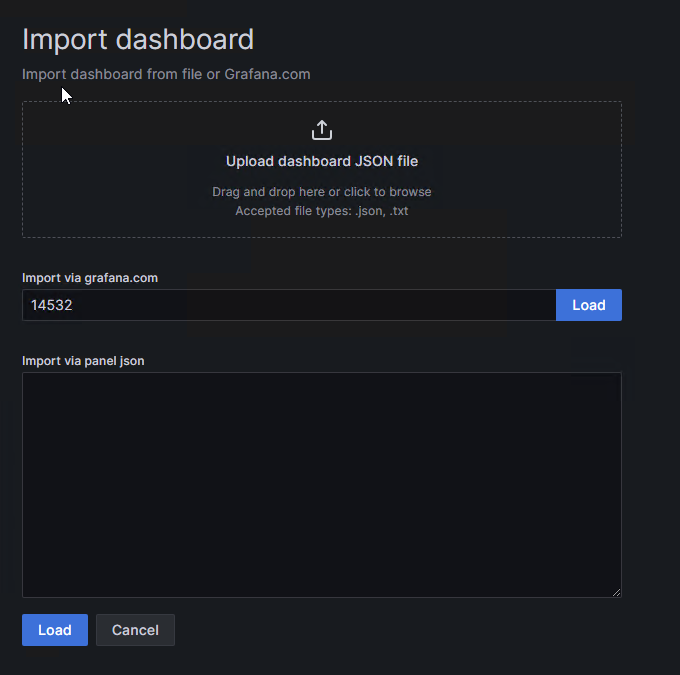680x675 pixels.
Task: Focus the grafana.com dashboard ID field
Action: (288, 305)
